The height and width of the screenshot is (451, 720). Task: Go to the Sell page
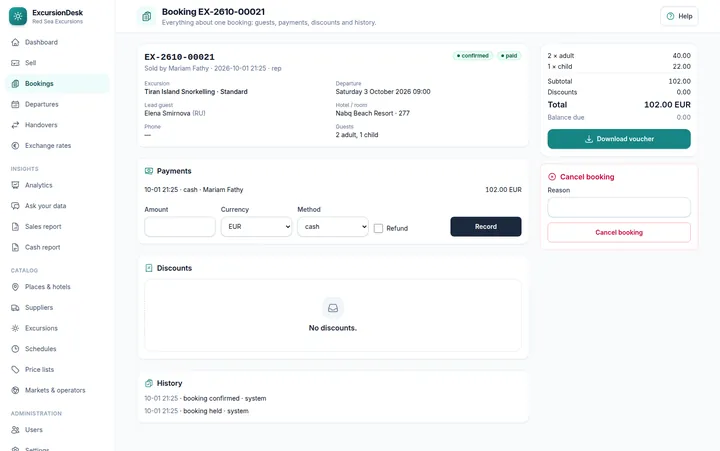pyautogui.click(x=57, y=63)
